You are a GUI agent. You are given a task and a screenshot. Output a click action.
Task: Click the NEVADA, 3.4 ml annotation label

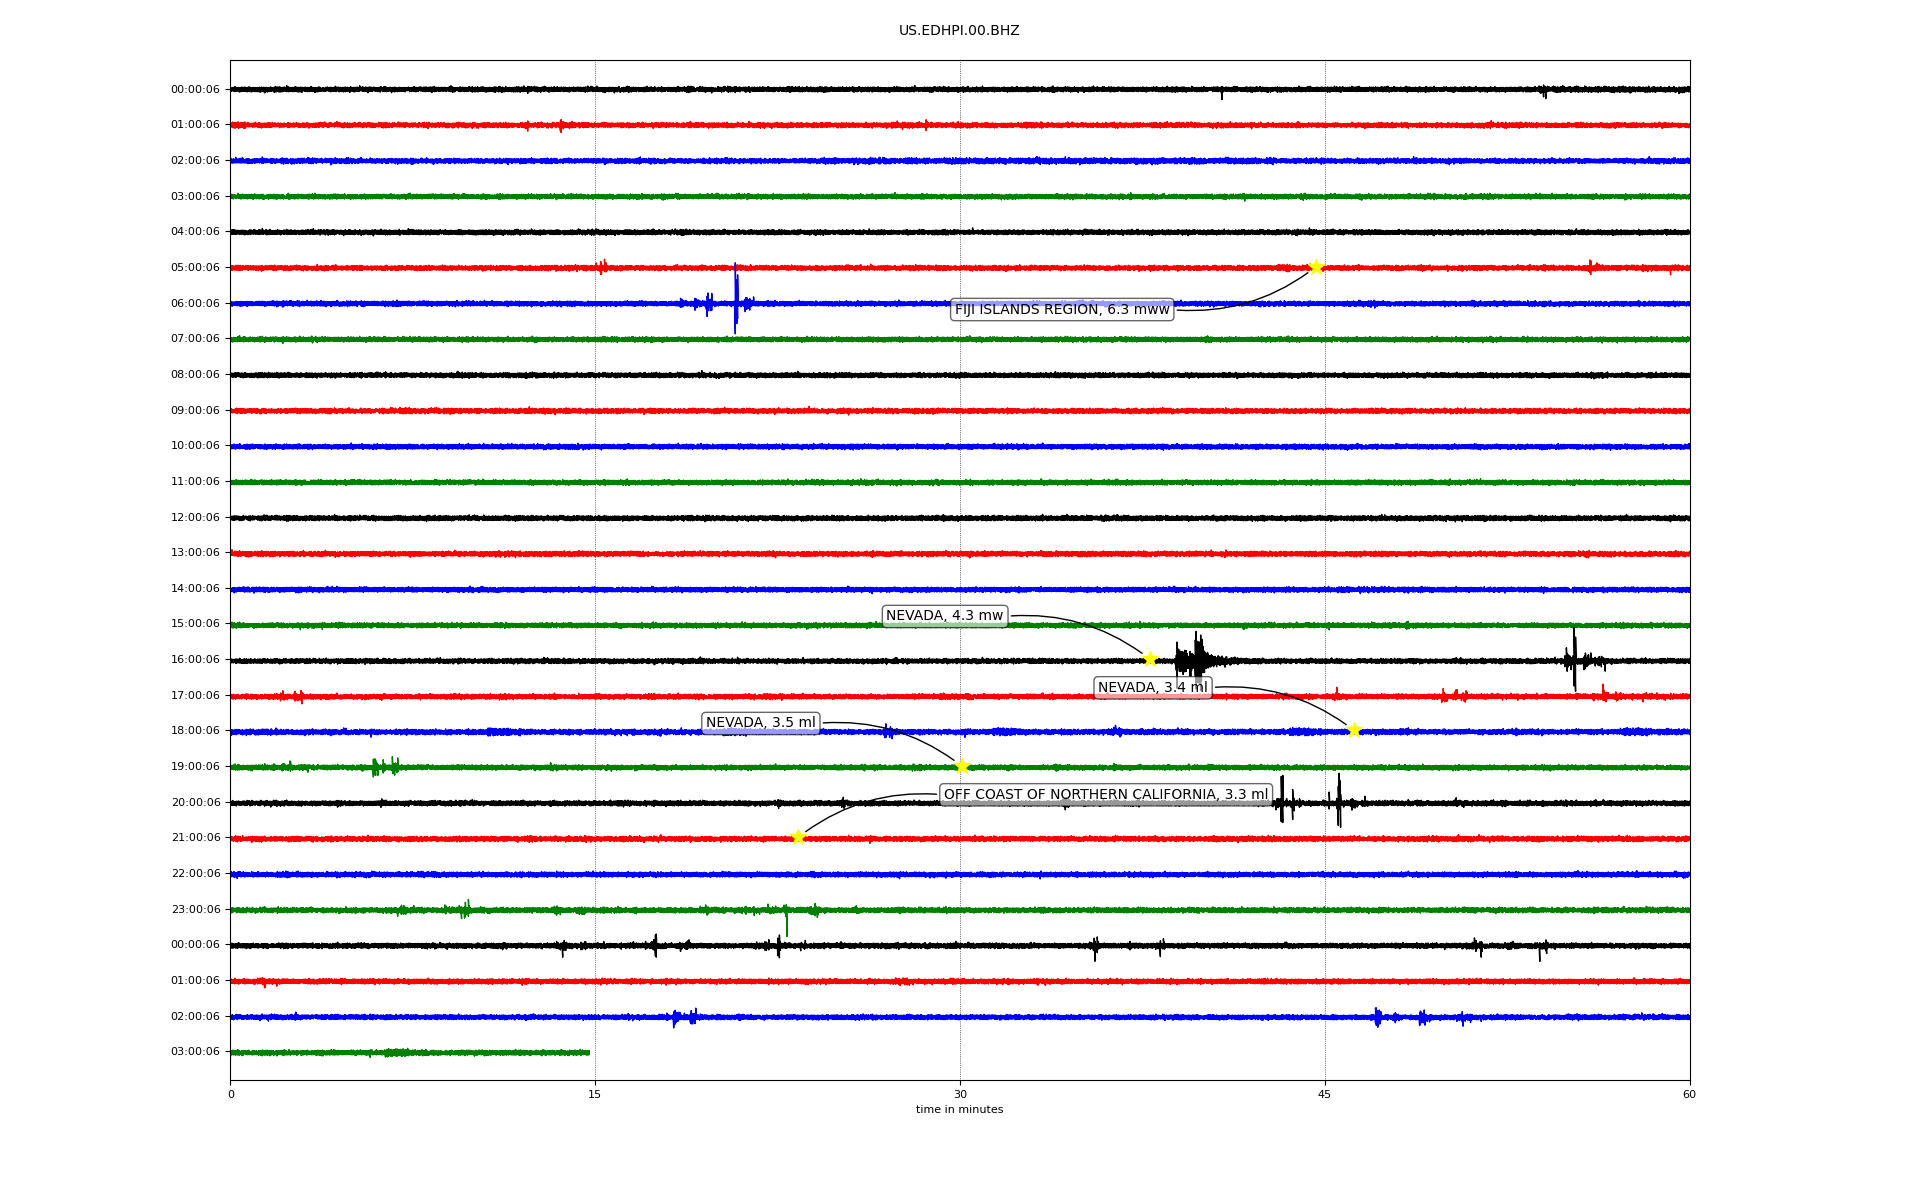pos(1152,687)
